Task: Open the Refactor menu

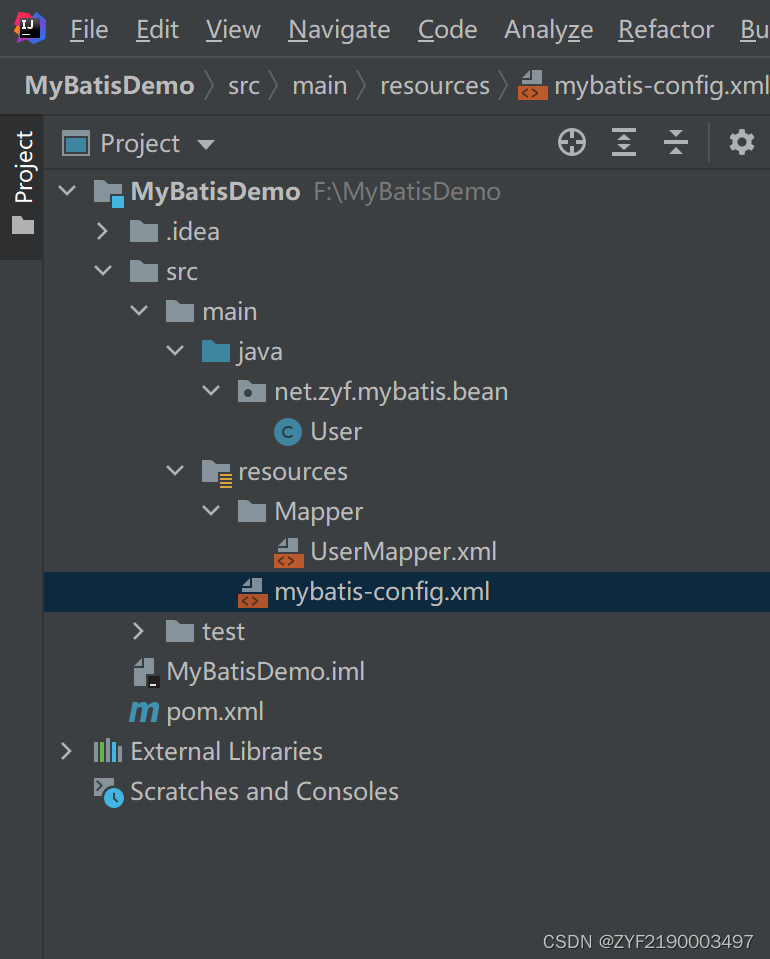Action: tap(666, 29)
